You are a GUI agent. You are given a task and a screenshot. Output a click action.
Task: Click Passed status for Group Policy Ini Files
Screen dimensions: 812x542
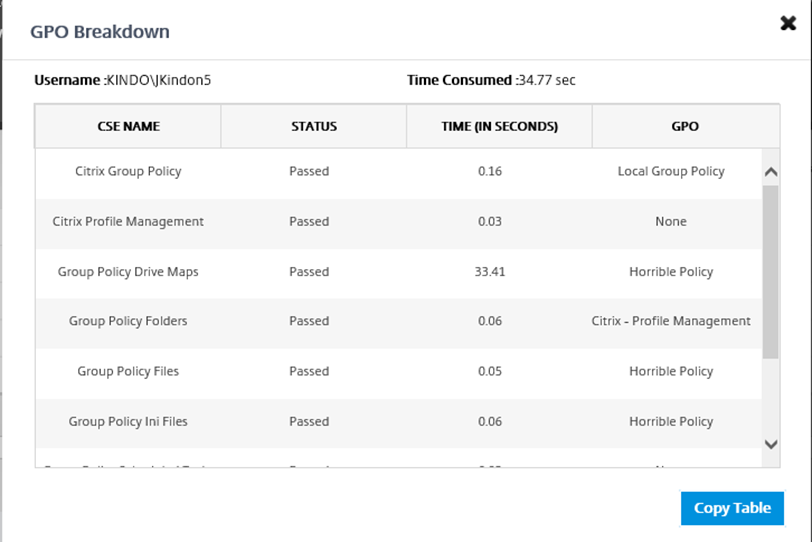309,421
